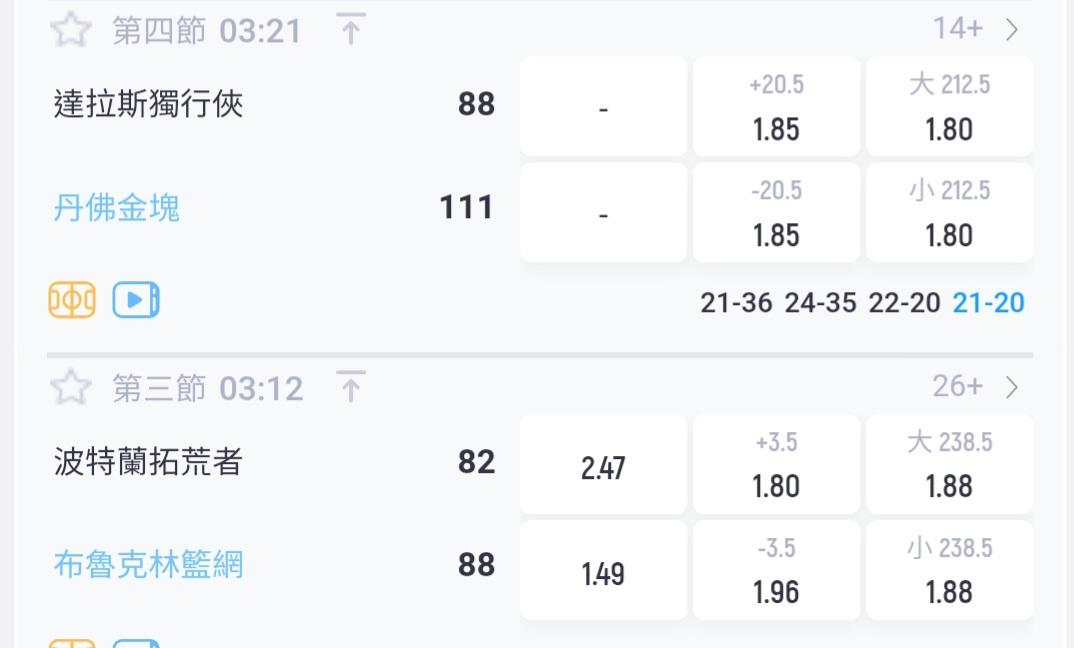Pick Portland moneyline odds 2.47

603,464
